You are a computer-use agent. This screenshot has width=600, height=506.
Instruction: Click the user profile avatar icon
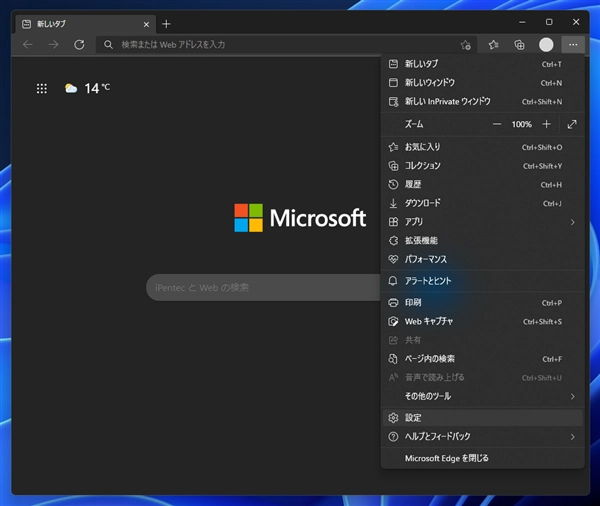pos(546,45)
